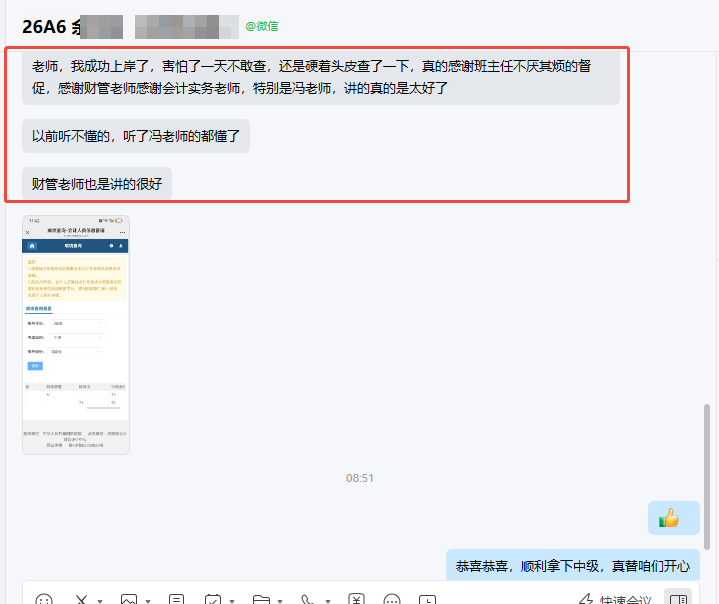
Task: Click the phone call icon
Action: click(x=308, y=600)
